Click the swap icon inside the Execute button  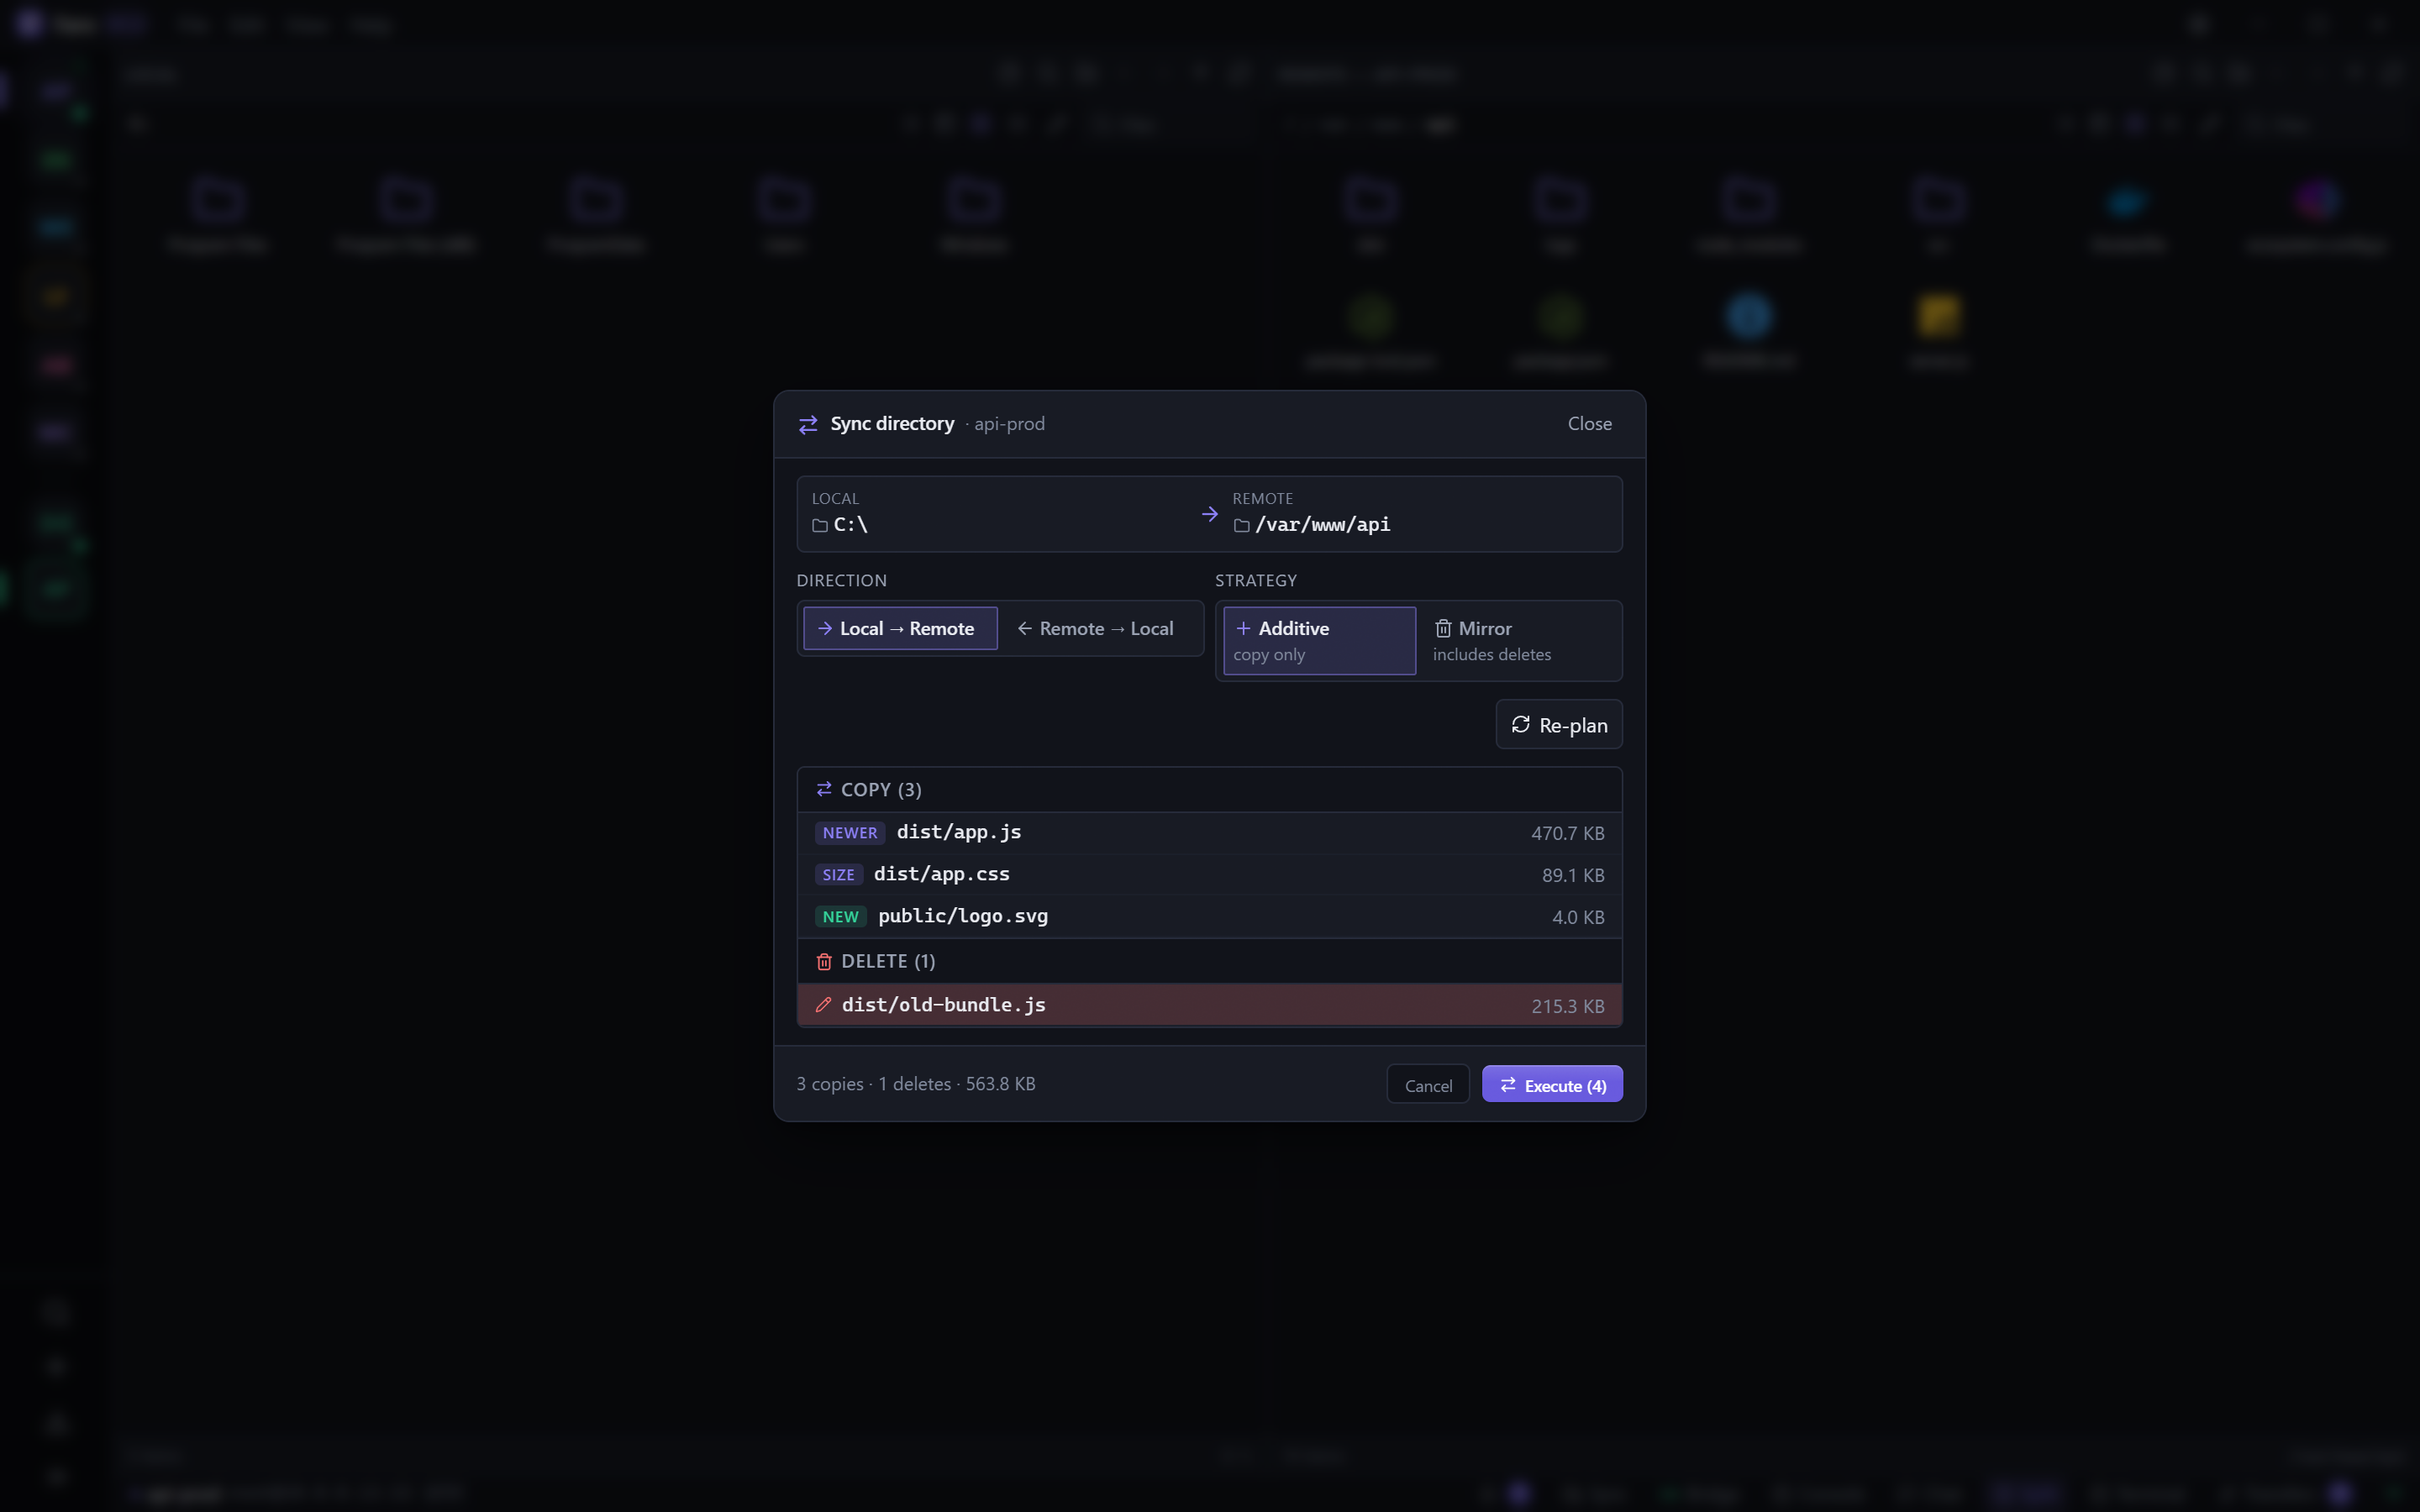1508,1085
